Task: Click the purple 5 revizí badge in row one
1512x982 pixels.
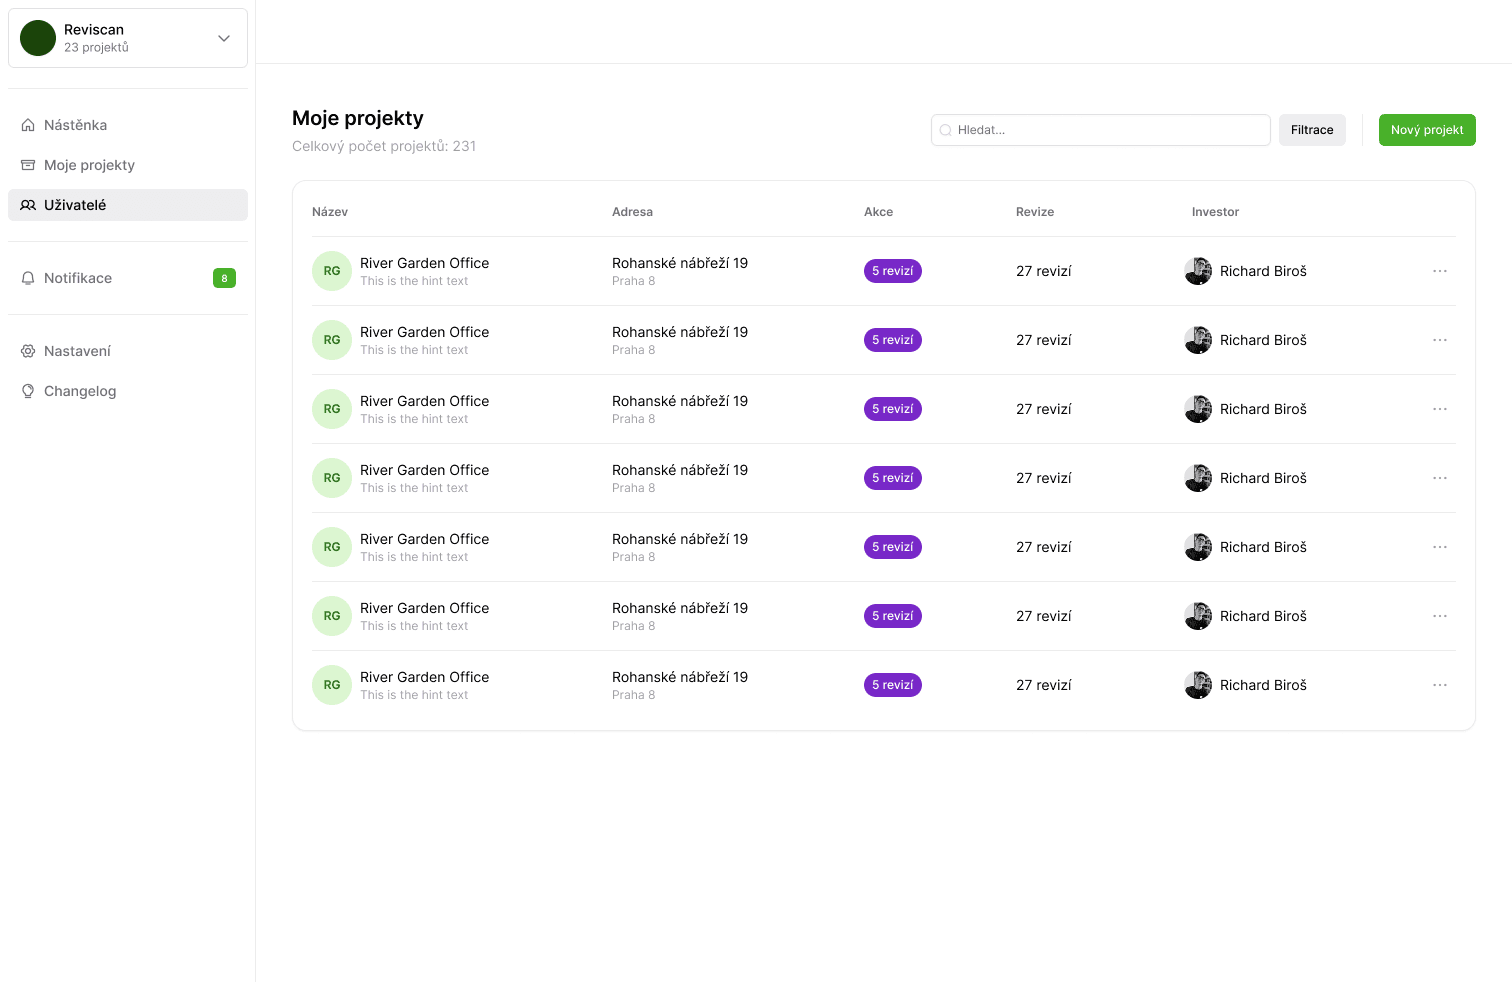Action: (892, 270)
